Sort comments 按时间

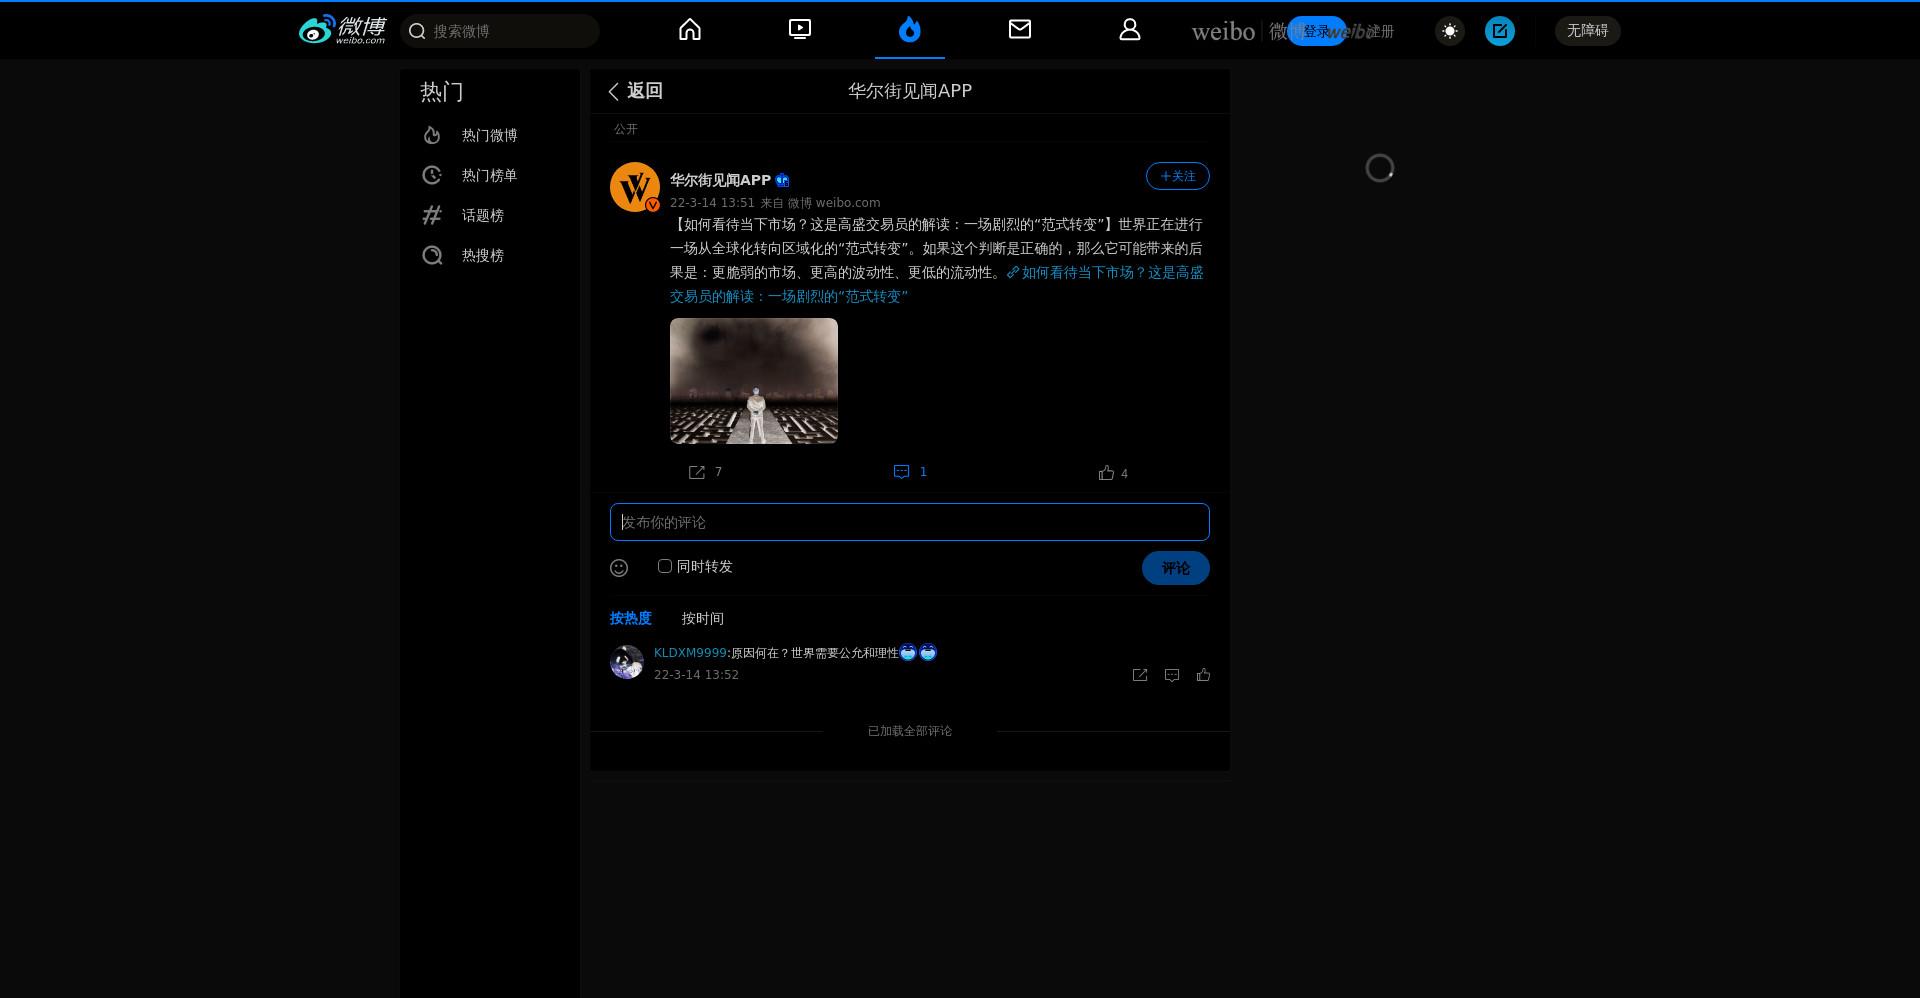coord(703,618)
